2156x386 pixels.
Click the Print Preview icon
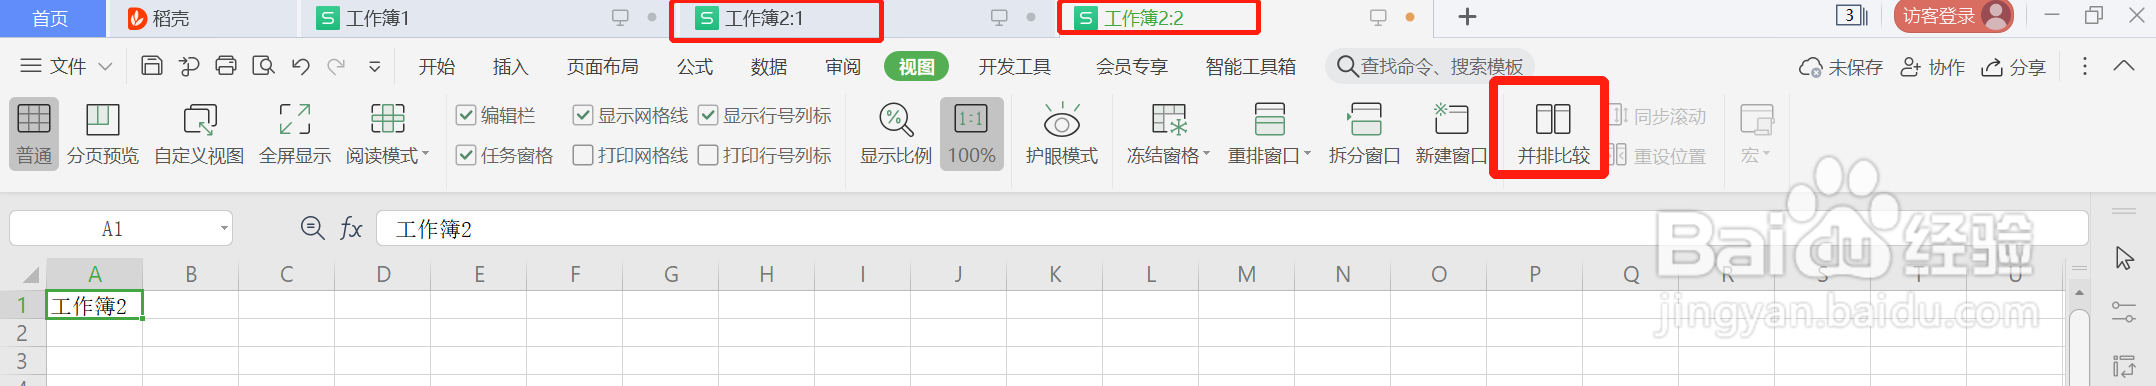point(263,66)
